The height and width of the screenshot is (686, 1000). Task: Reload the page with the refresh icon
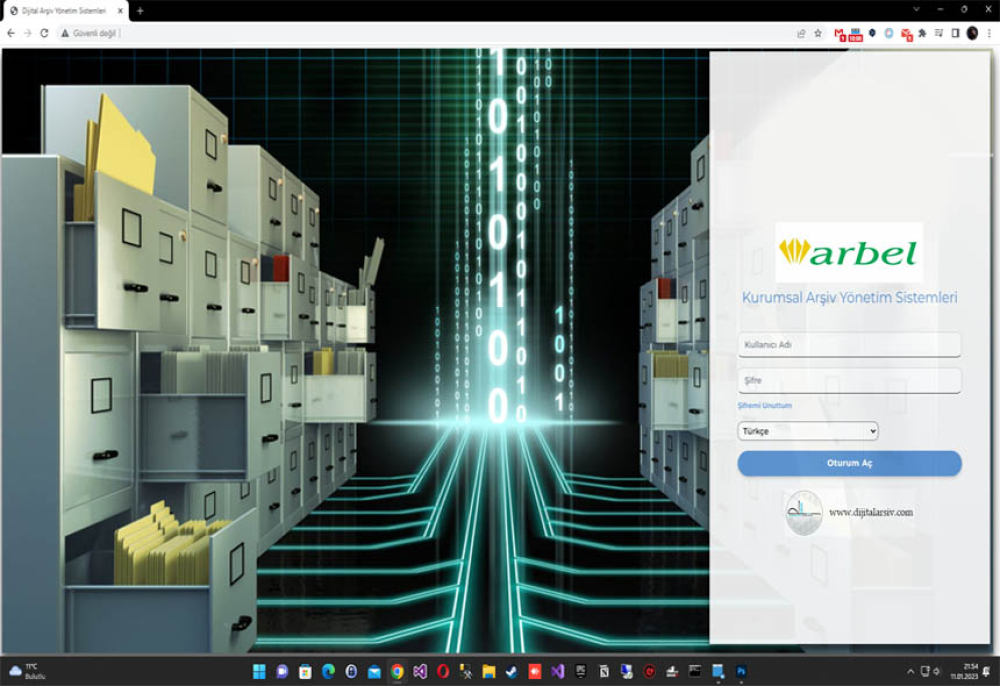click(44, 33)
